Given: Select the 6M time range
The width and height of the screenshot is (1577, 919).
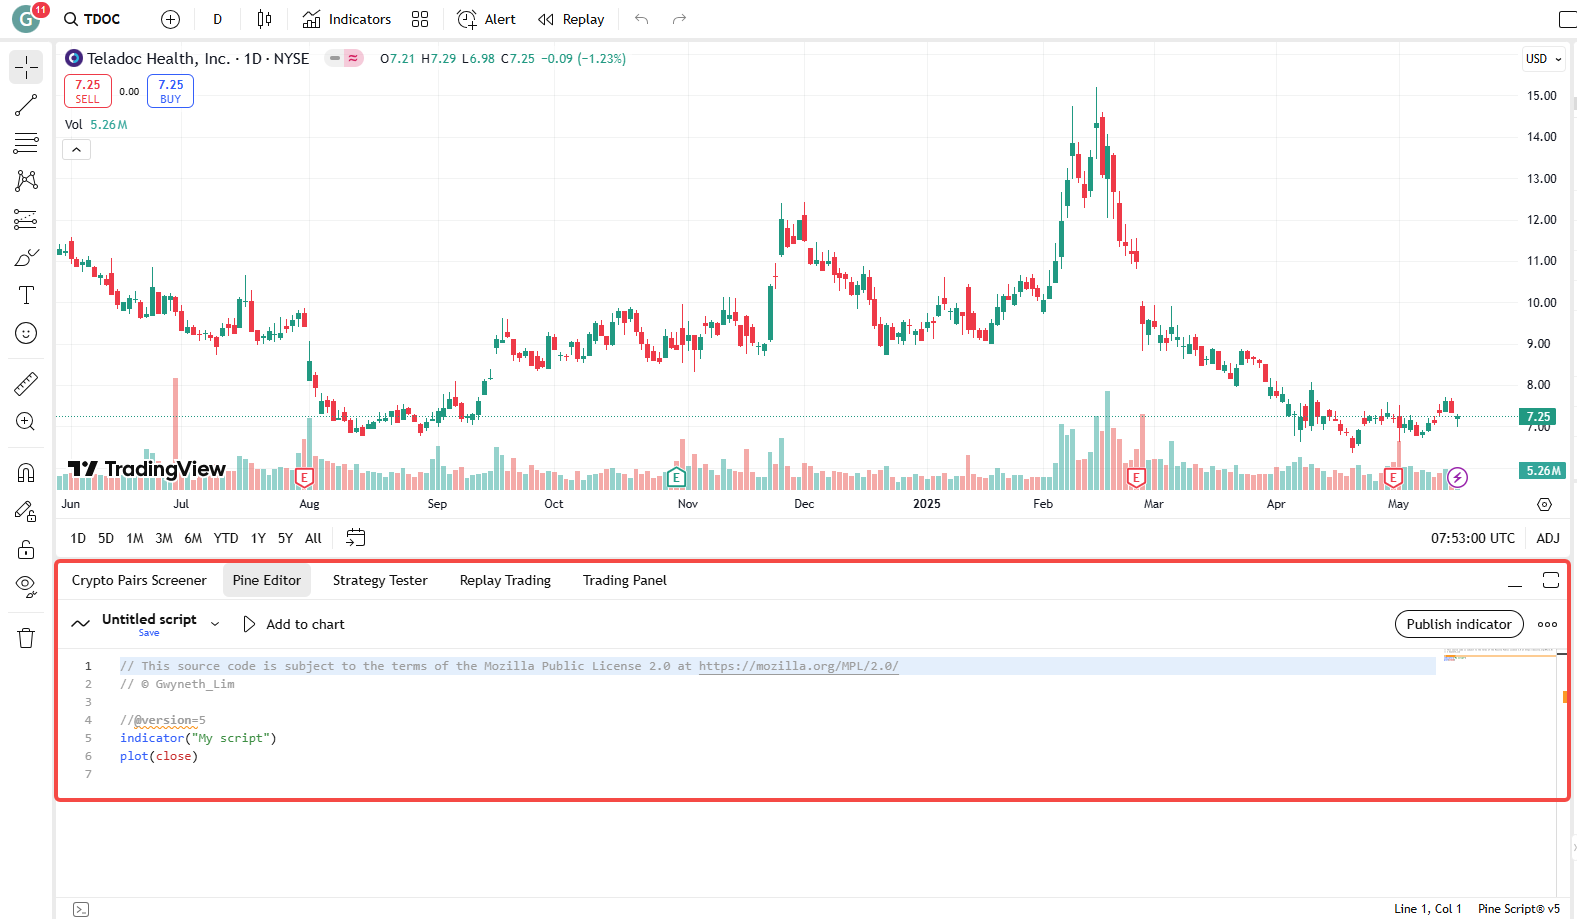Looking at the screenshot, I should (x=193, y=538).
